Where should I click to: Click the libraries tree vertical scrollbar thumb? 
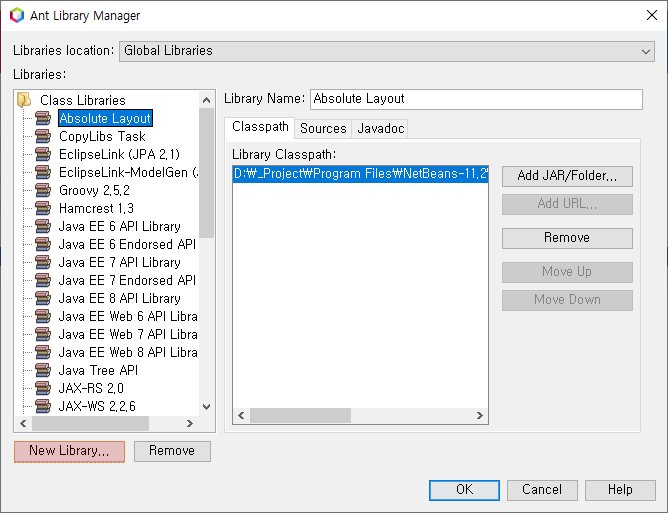point(207,173)
